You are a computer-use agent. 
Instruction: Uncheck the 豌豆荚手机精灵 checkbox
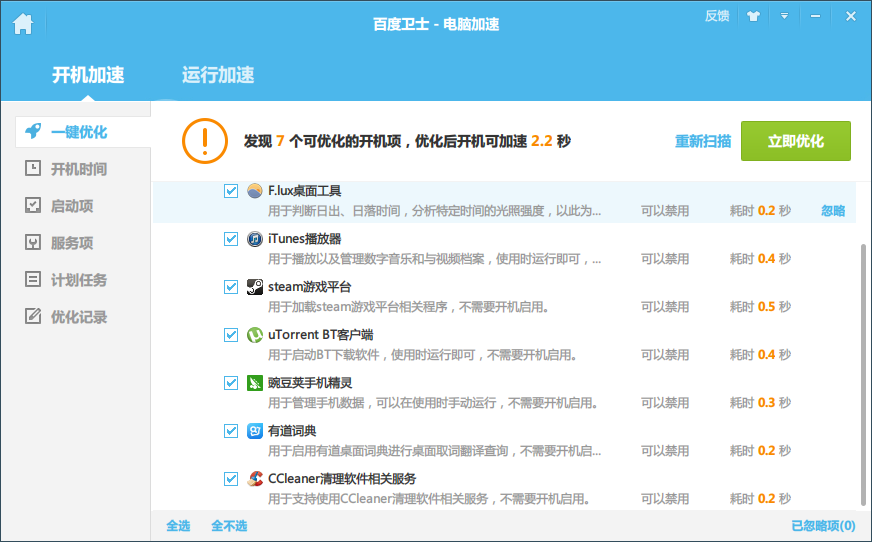tap(231, 383)
